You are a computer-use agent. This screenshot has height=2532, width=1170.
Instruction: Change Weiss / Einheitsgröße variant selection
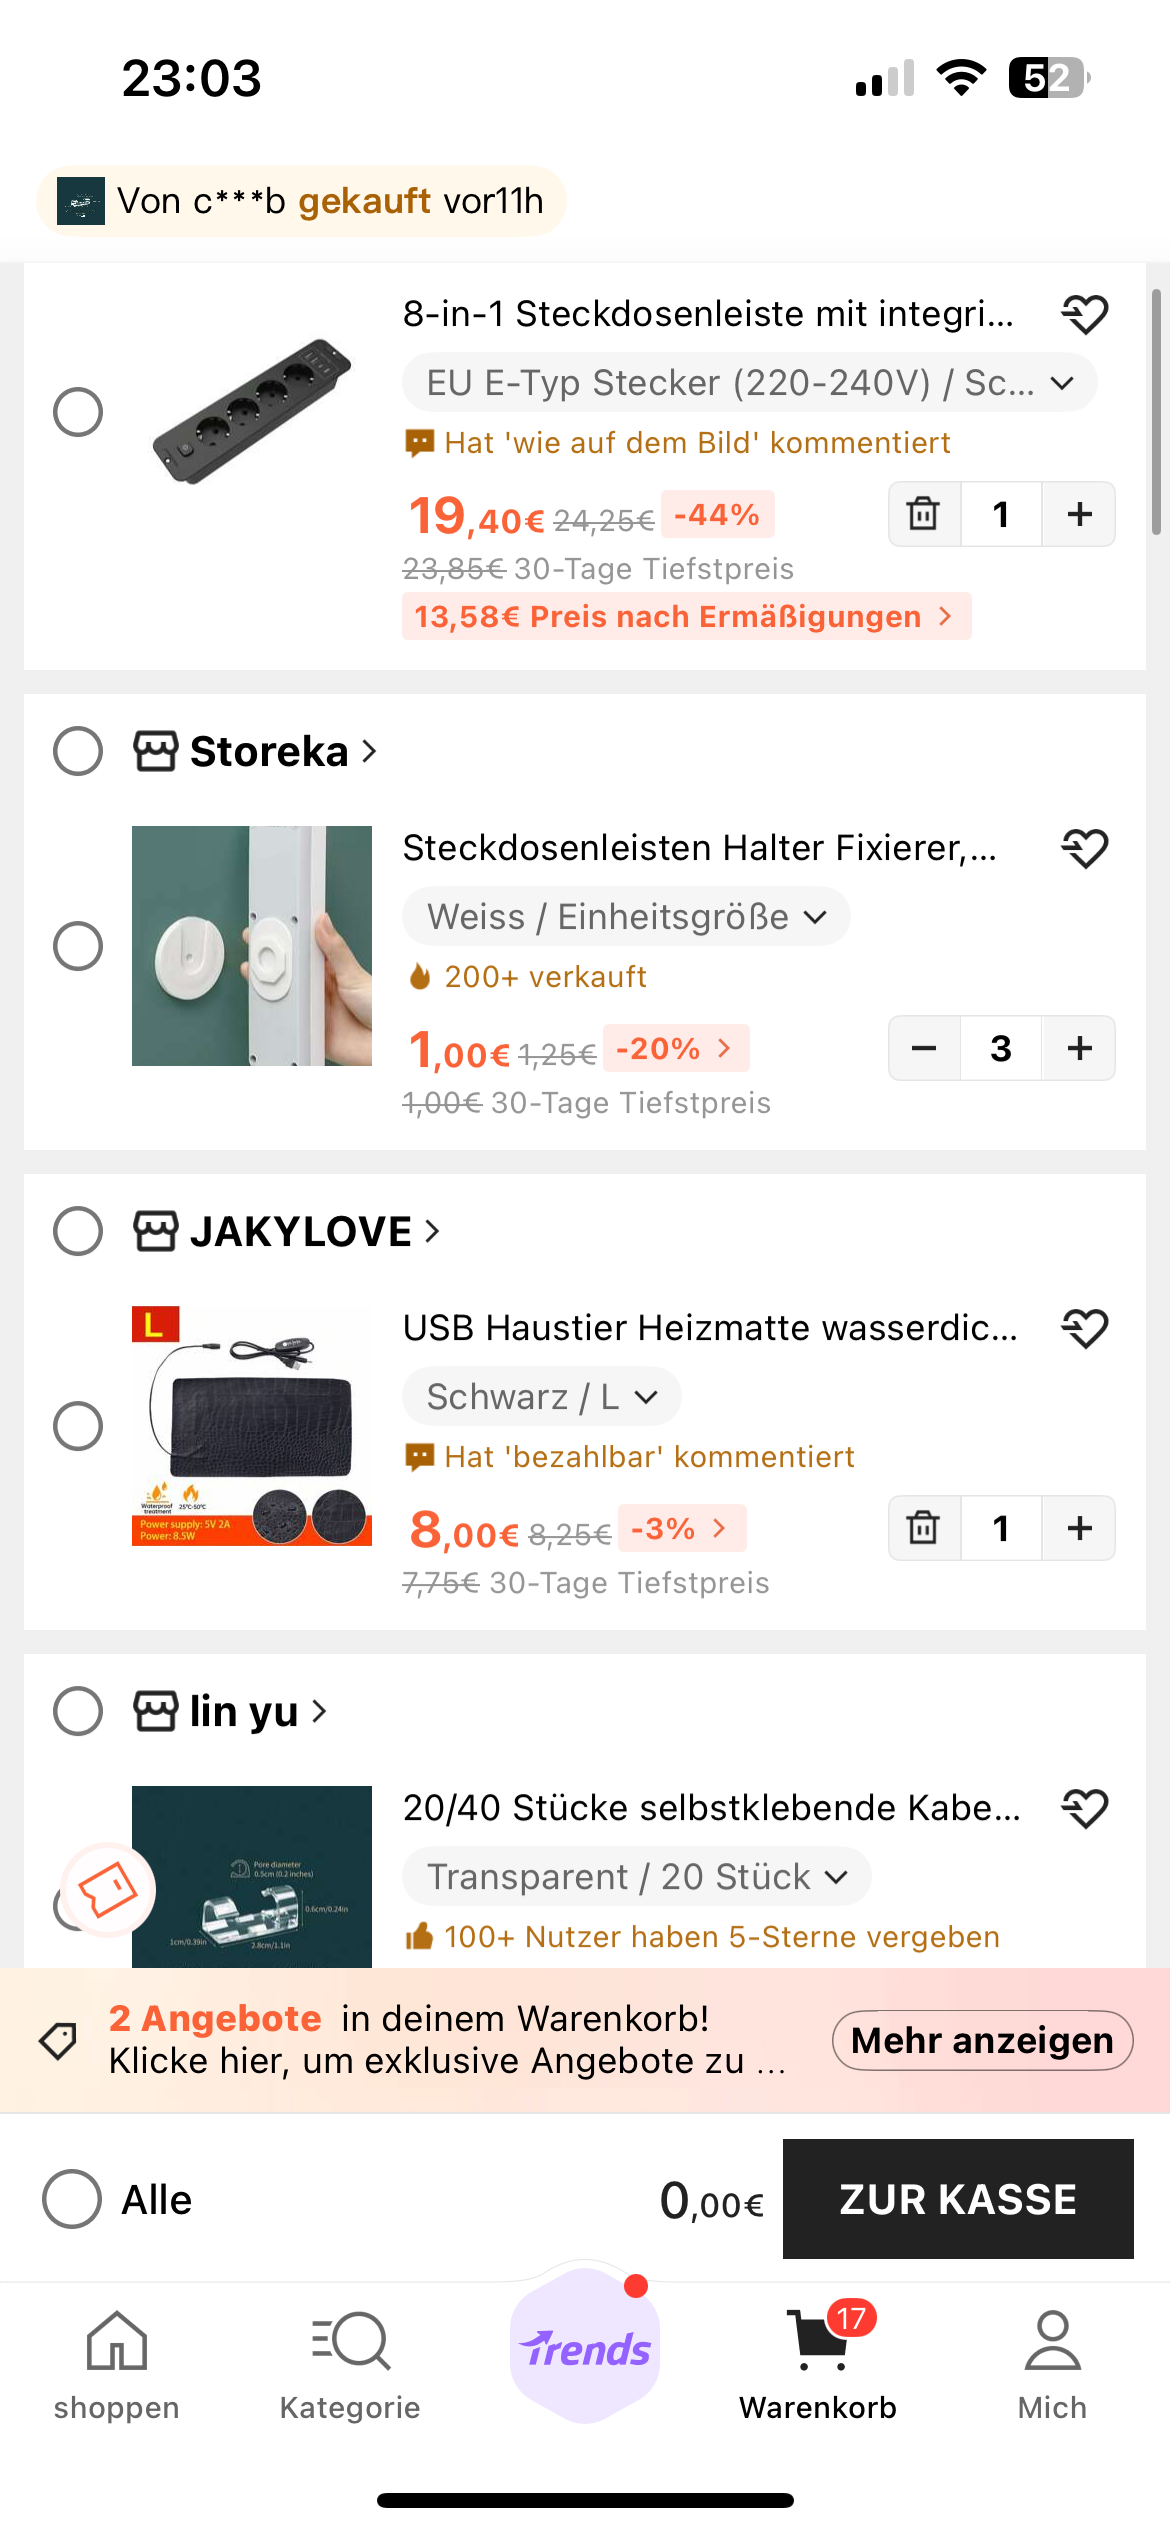click(626, 917)
